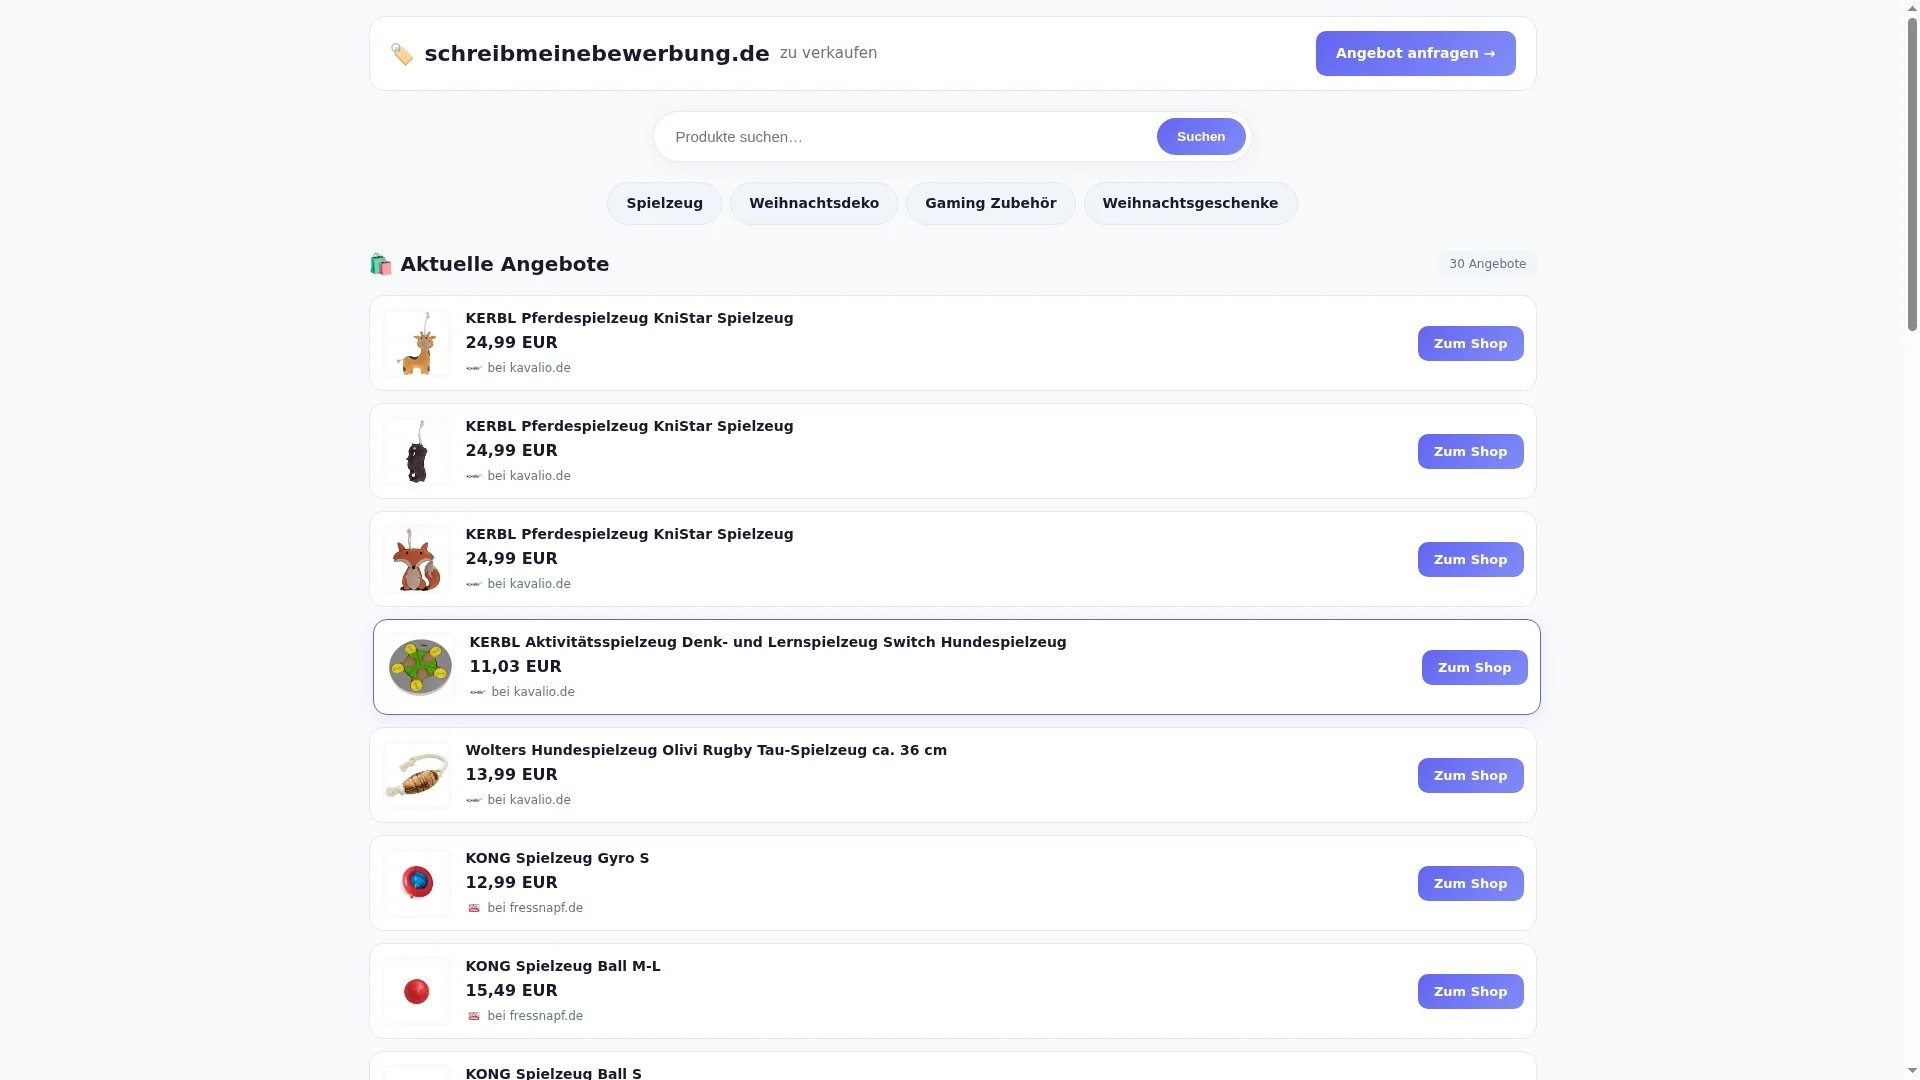This screenshot has width=1920, height=1080.
Task: Click Zum Shop for Wolters Olivi Rugby toy
Action: (x=1470, y=775)
